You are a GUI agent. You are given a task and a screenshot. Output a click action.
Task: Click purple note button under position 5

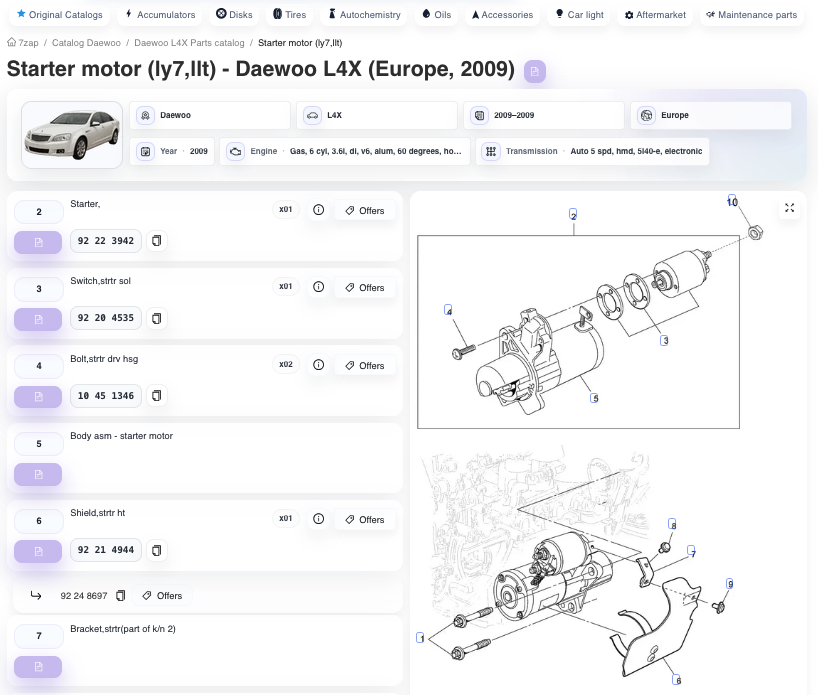click(38, 475)
